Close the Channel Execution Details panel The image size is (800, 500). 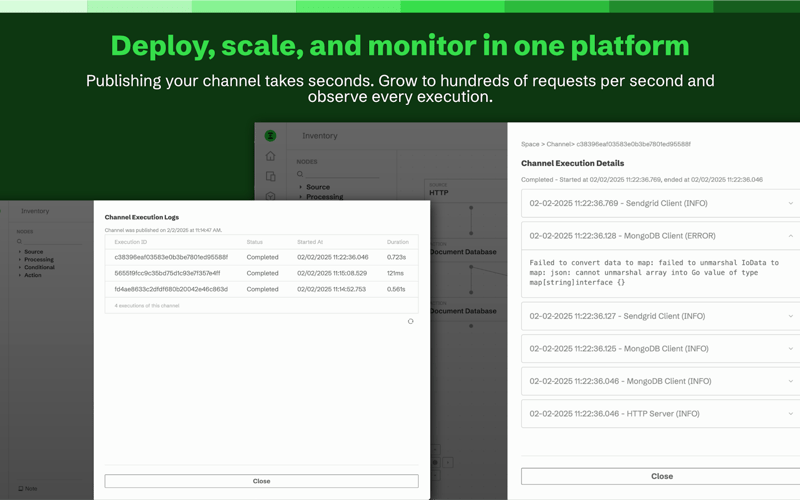click(662, 476)
